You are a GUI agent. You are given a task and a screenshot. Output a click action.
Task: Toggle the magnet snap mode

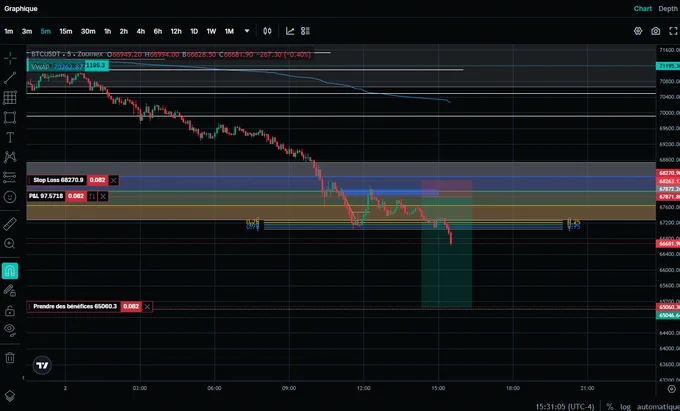10,271
